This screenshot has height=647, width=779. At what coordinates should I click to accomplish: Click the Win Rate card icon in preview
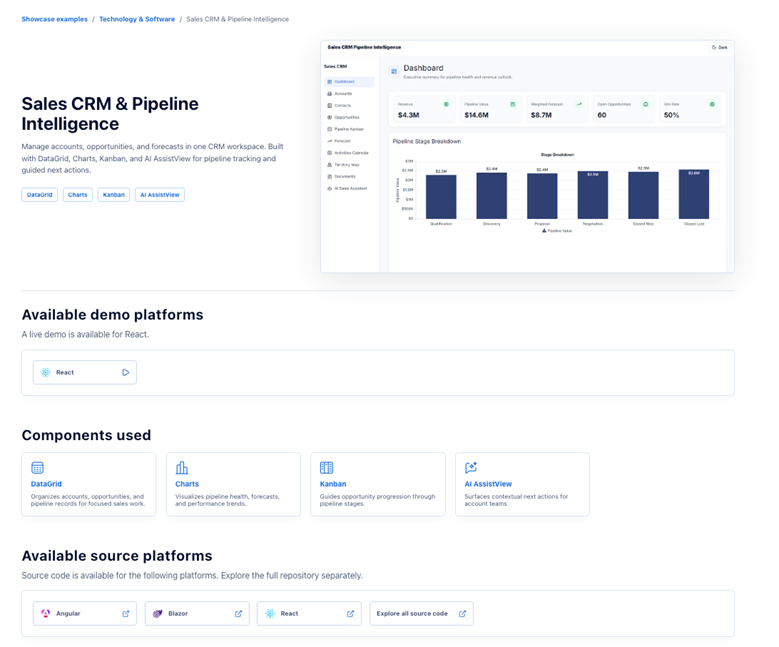pos(712,104)
